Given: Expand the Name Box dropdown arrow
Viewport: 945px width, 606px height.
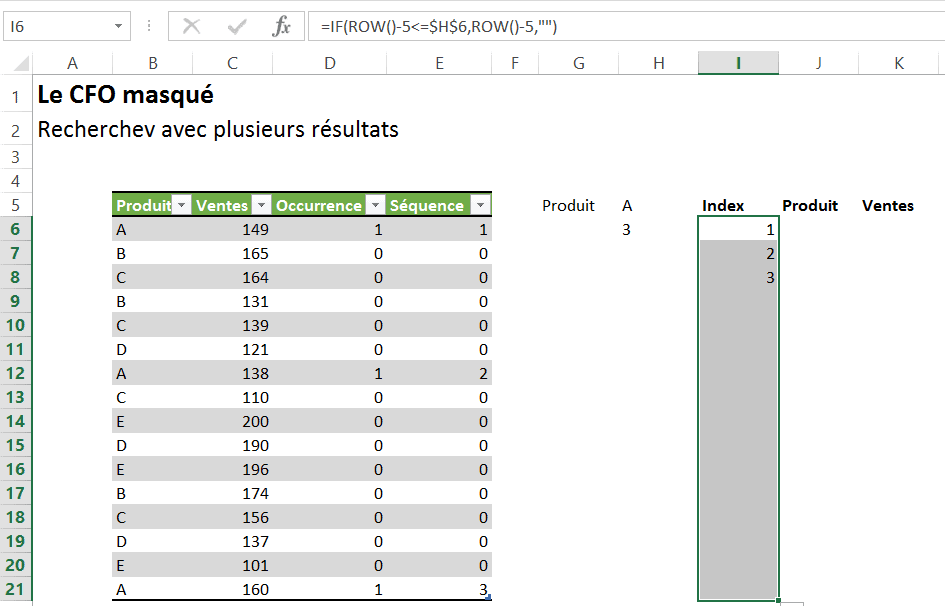Looking at the screenshot, I should [x=120, y=27].
